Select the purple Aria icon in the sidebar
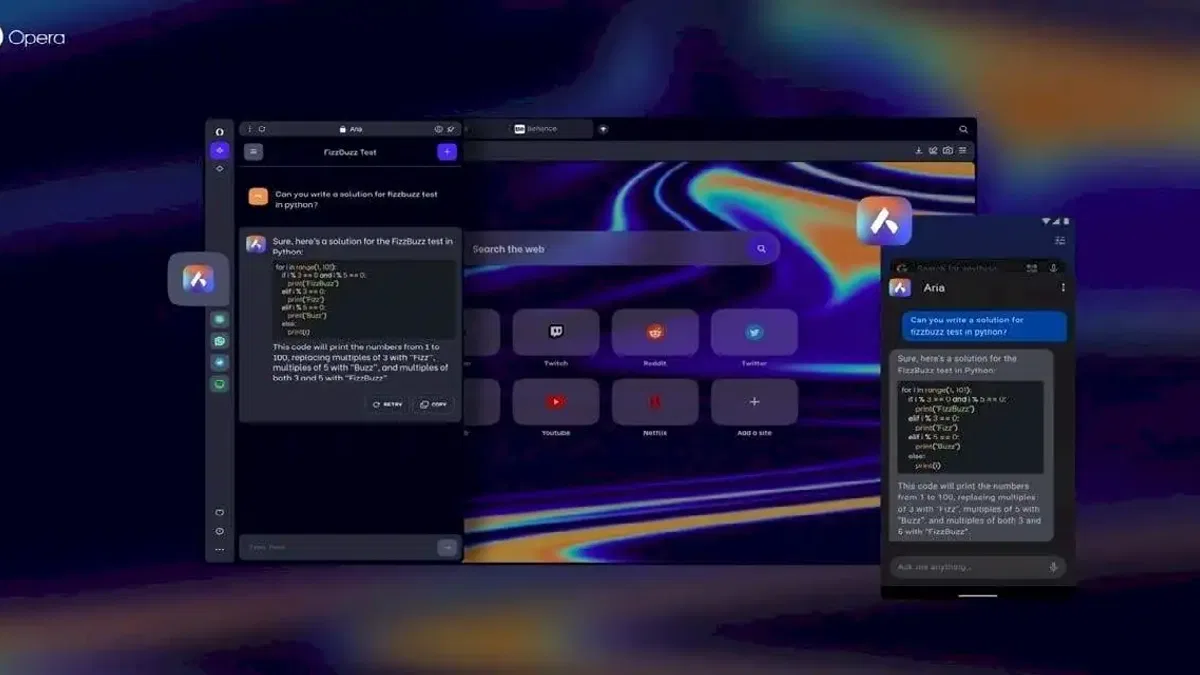This screenshot has height=675, width=1200. click(220, 150)
